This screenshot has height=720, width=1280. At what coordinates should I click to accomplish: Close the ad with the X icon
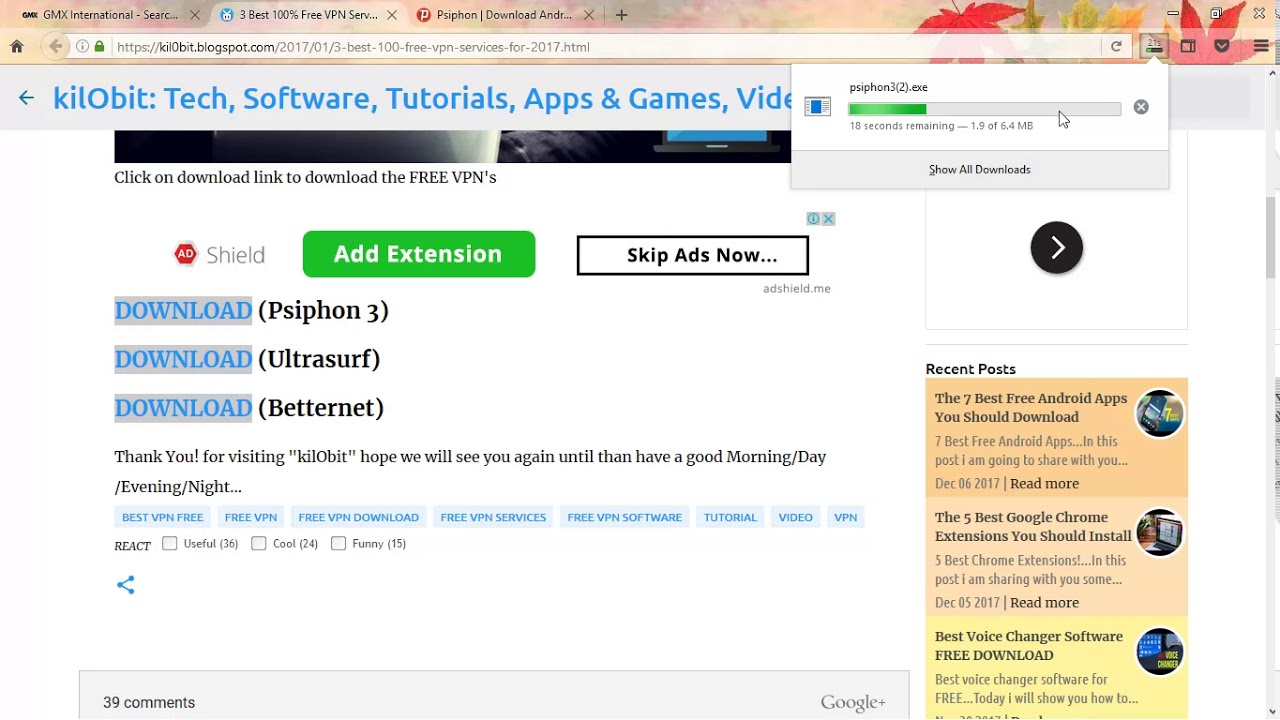coord(828,219)
